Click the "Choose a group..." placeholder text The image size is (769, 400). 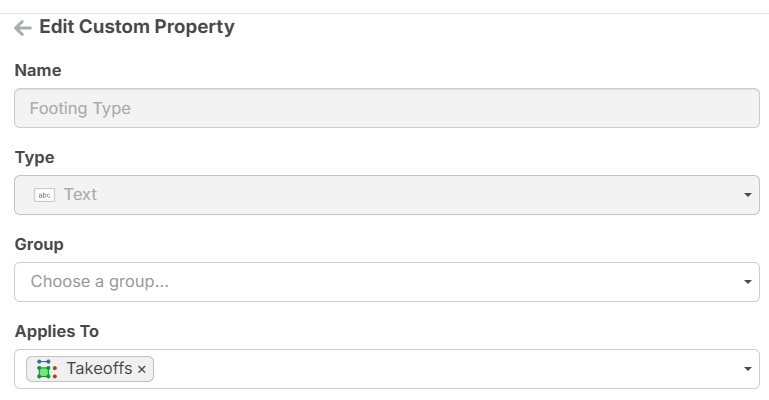99,282
